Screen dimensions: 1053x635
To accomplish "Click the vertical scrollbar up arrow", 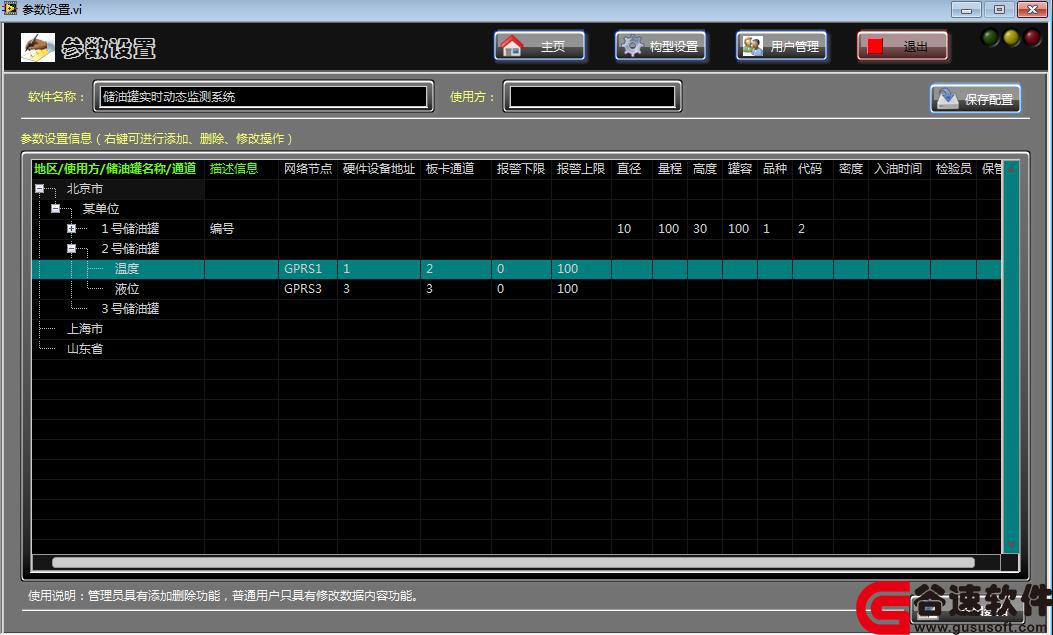I will pos(1011,168).
